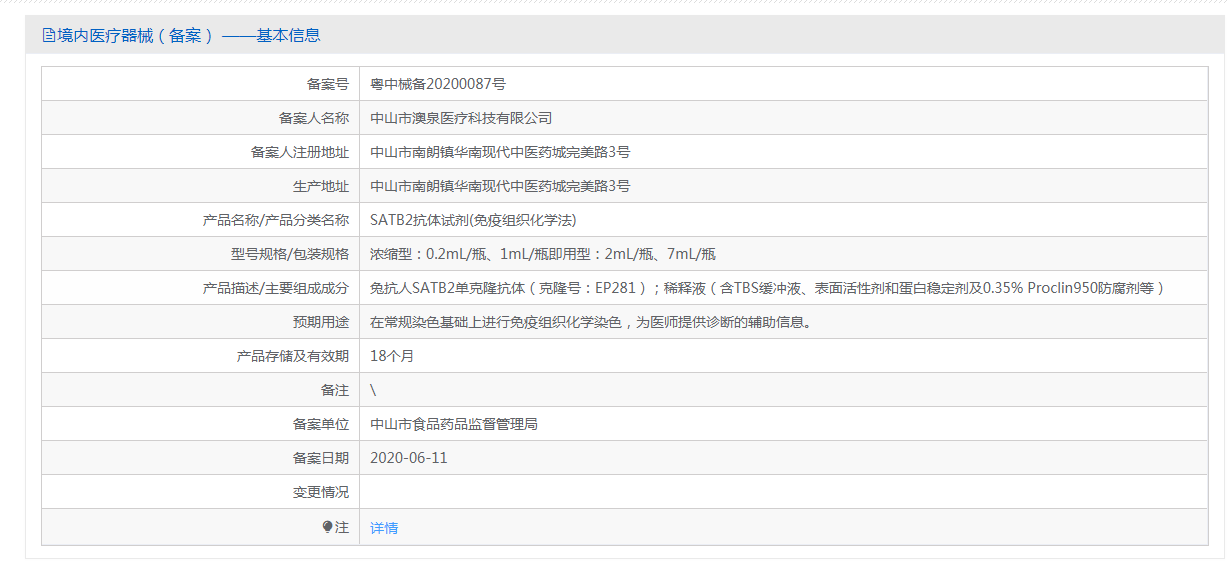Select the intended-use text 在常规染色基础上进行免疫组织化学染色

coord(496,322)
